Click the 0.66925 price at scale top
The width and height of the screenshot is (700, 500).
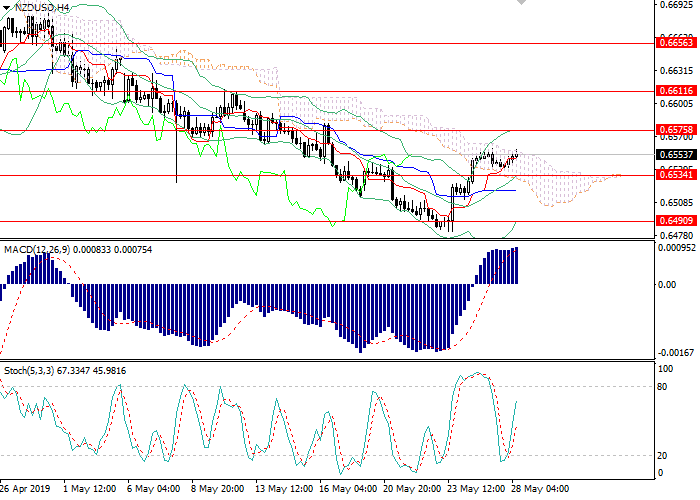coord(675,5)
